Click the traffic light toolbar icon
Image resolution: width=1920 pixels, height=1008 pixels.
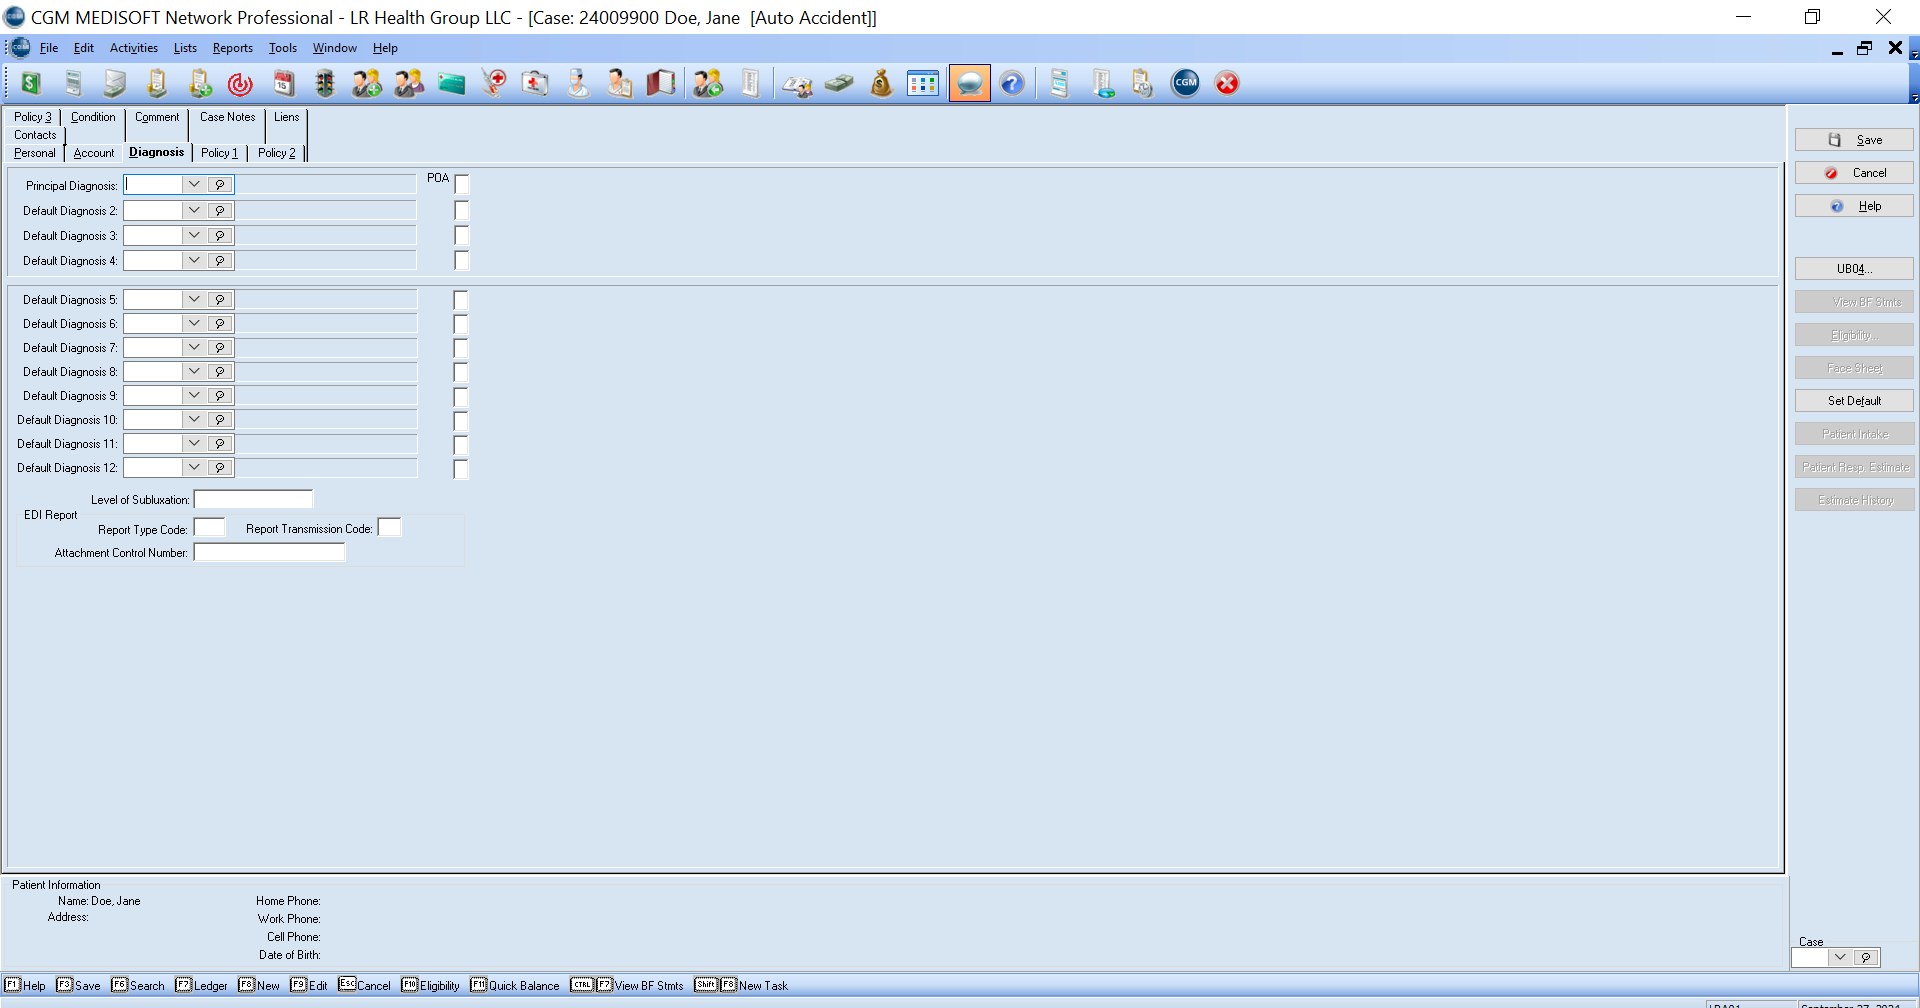click(x=324, y=84)
